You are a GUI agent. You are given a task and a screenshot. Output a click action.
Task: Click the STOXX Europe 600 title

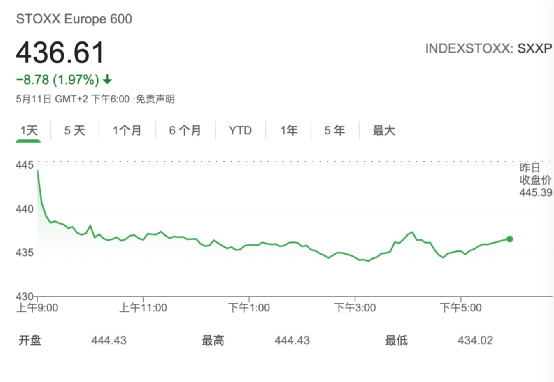coord(74,19)
